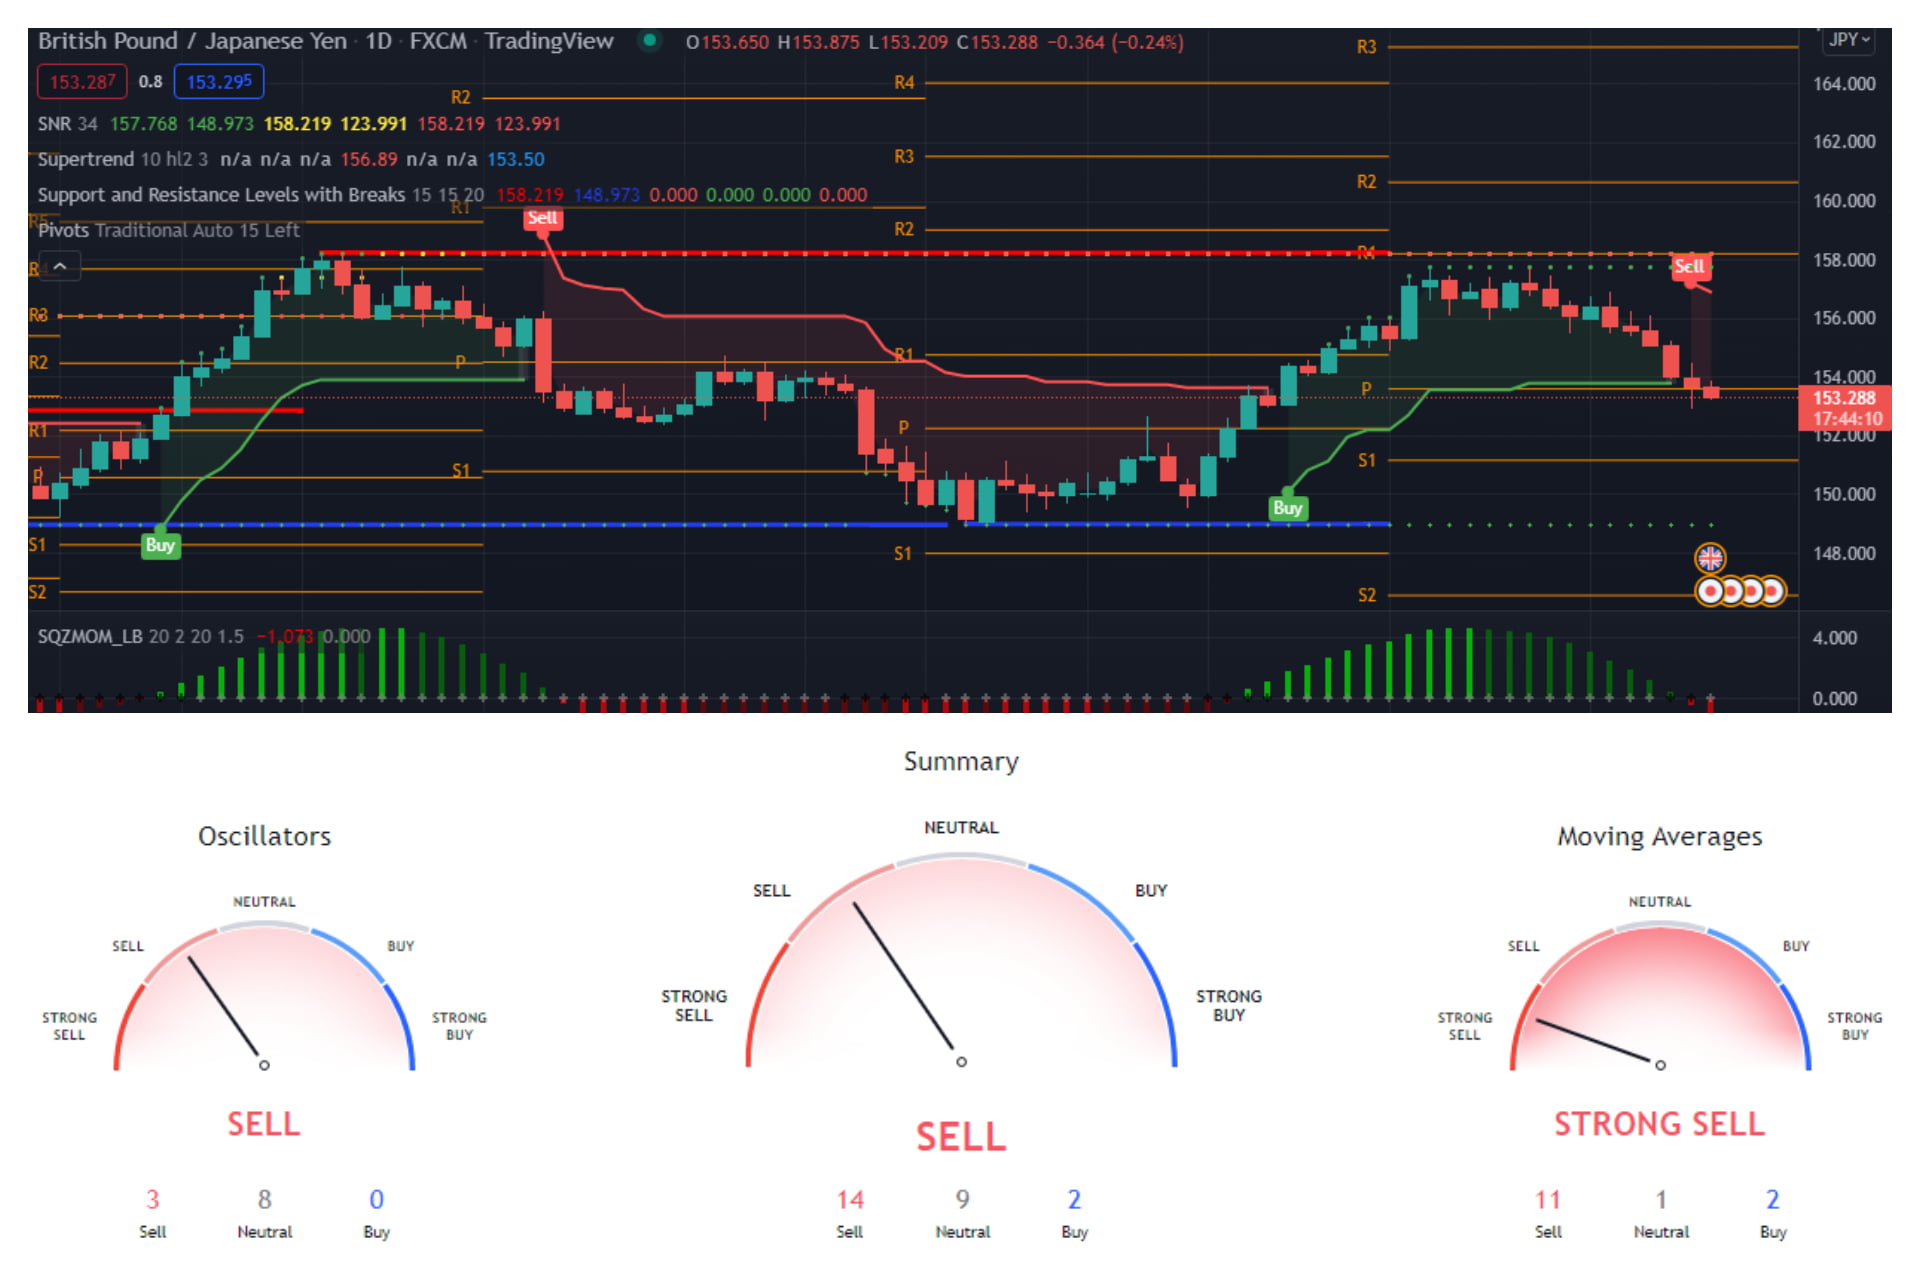This screenshot has width=1920, height=1281.
Task: Click the red sell price 153.287
Action: click(82, 82)
